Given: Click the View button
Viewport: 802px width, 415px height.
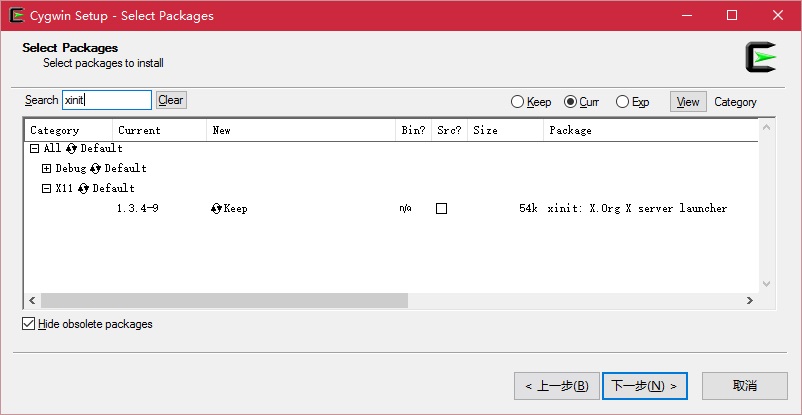Looking at the screenshot, I should (x=688, y=102).
